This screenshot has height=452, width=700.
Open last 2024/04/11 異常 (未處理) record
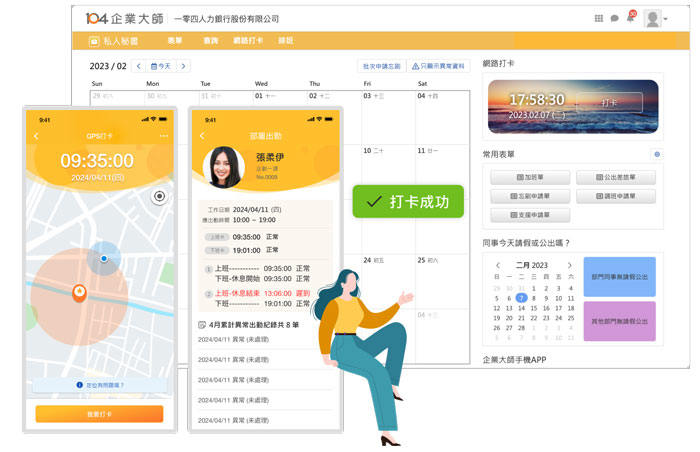[x=233, y=420]
